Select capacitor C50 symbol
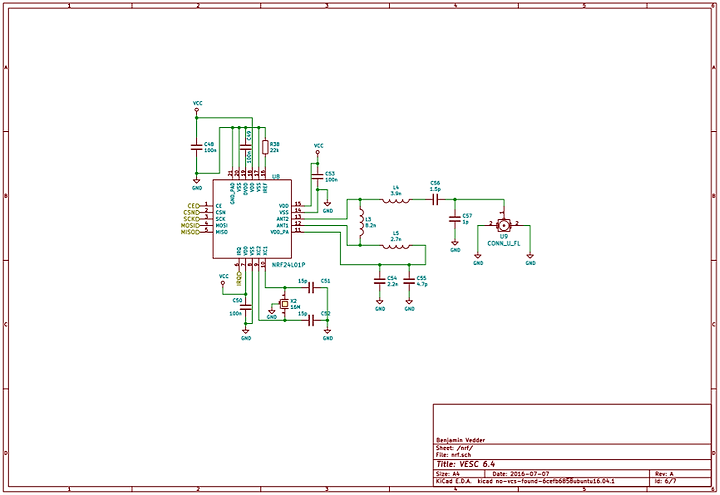 pos(246,307)
